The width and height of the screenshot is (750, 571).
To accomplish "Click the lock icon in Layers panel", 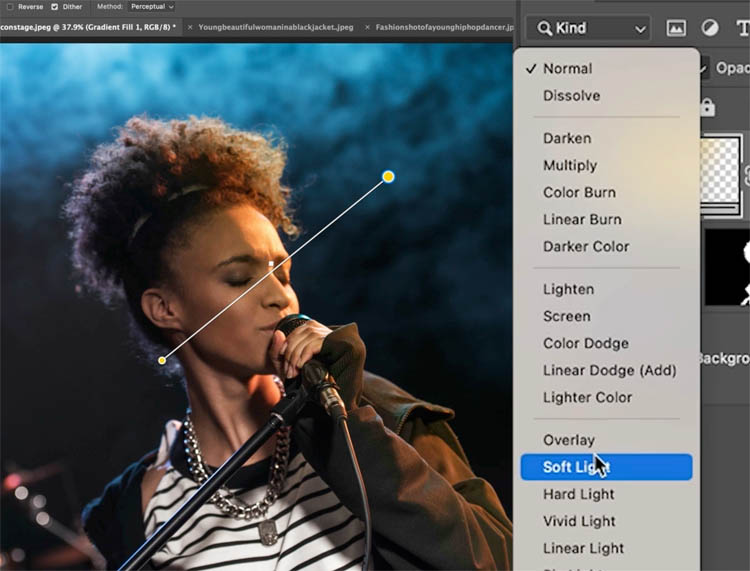I will pyautogui.click(x=707, y=107).
